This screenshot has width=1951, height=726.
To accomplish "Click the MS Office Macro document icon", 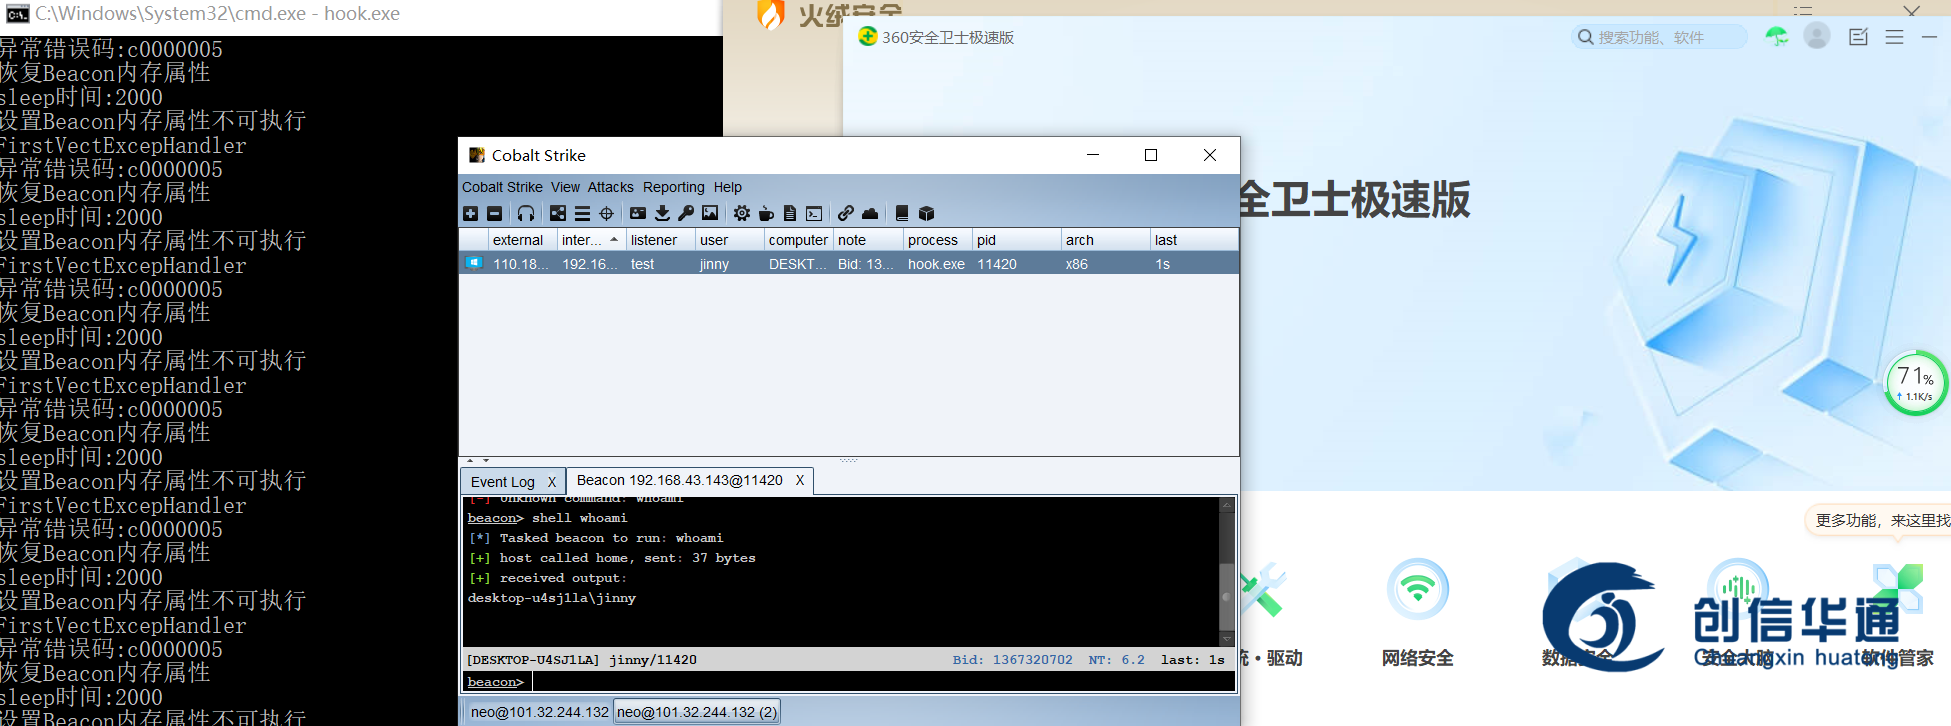I will 790,213.
